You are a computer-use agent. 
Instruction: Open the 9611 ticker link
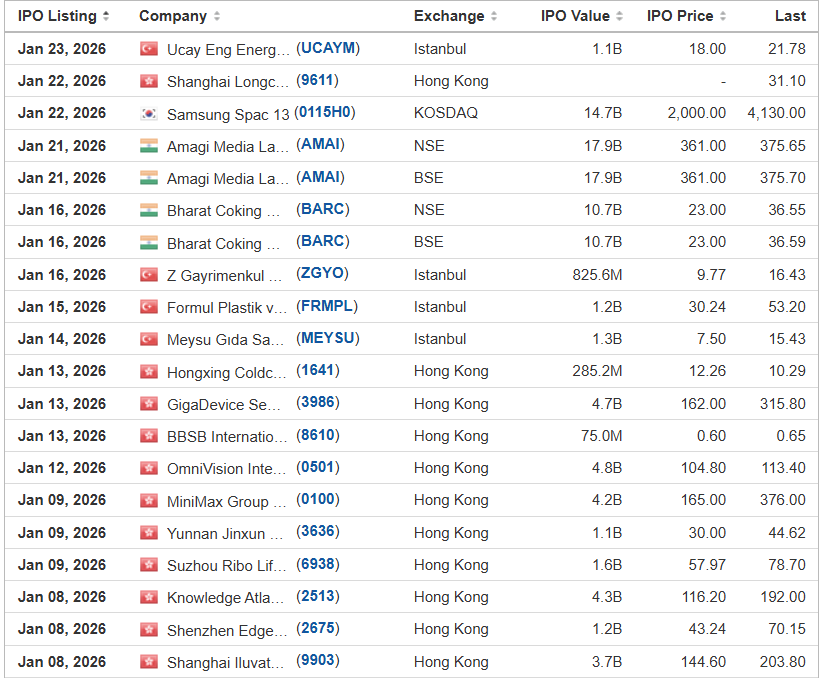[x=318, y=80]
